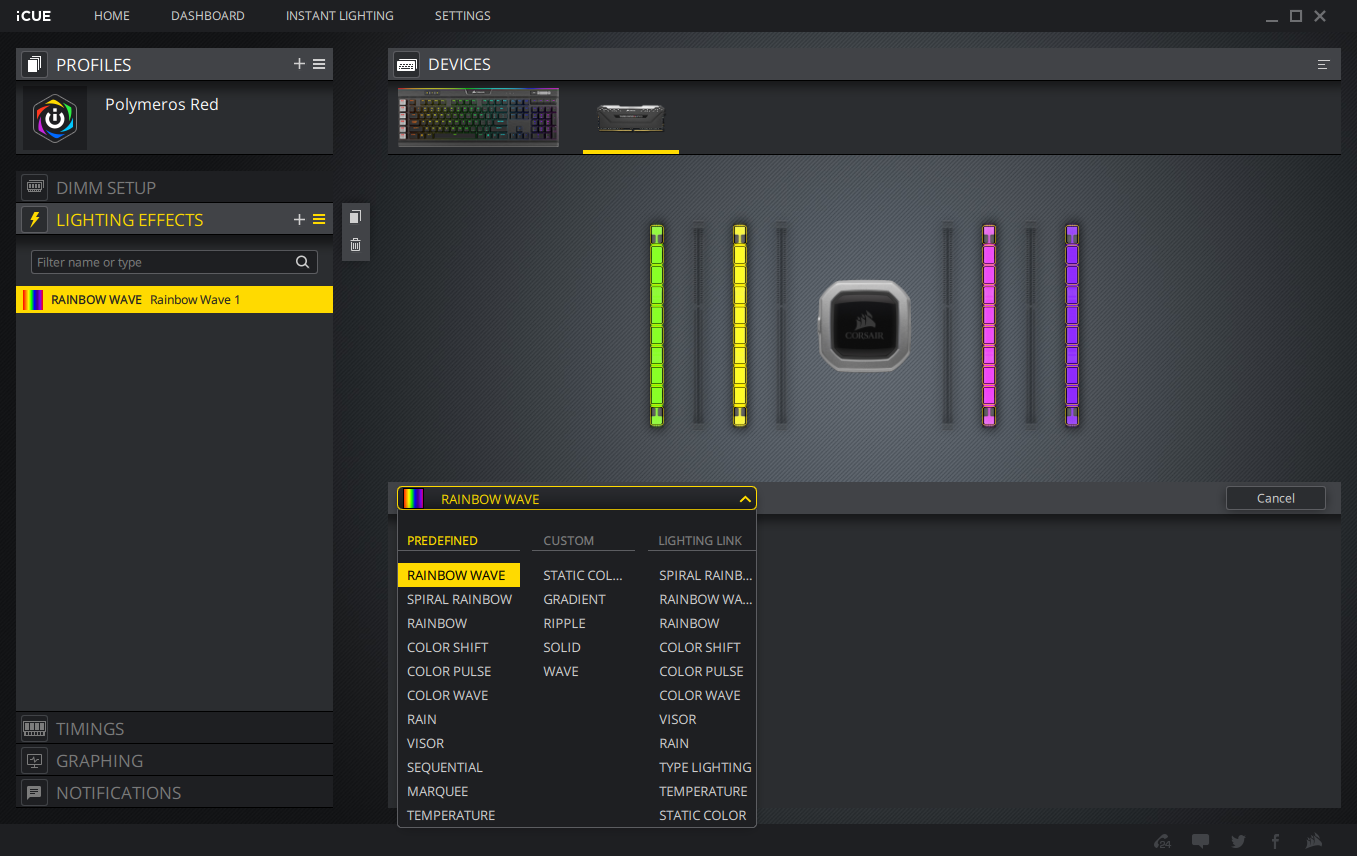Click the Filter name or type field
Viewport: 1357px width, 856px height.
click(162, 262)
